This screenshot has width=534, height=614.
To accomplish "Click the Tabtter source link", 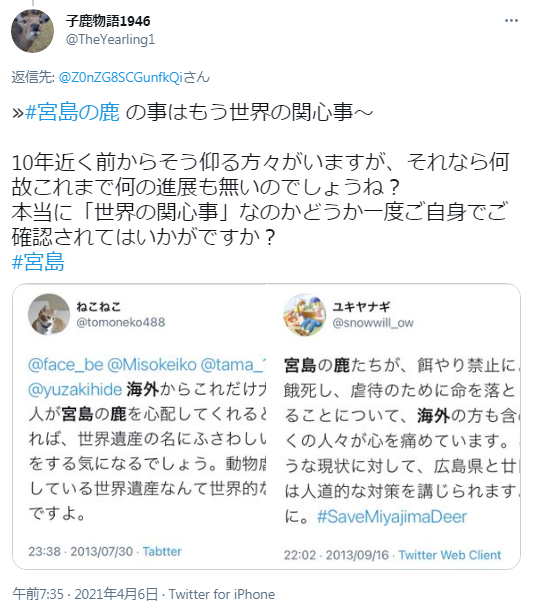I will [162, 551].
